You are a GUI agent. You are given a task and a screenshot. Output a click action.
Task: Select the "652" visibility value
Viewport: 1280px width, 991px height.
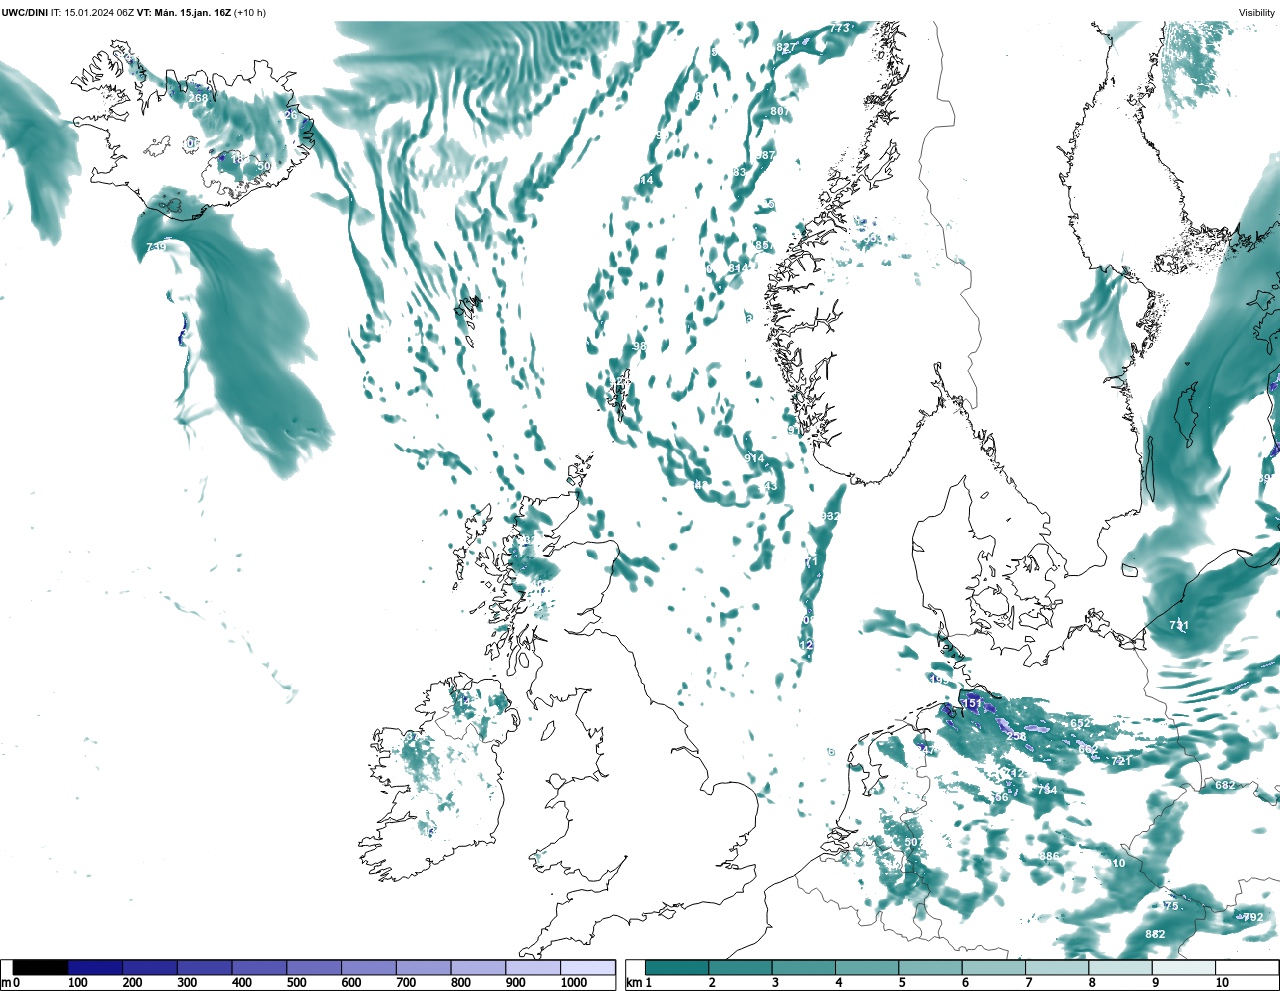click(1080, 724)
